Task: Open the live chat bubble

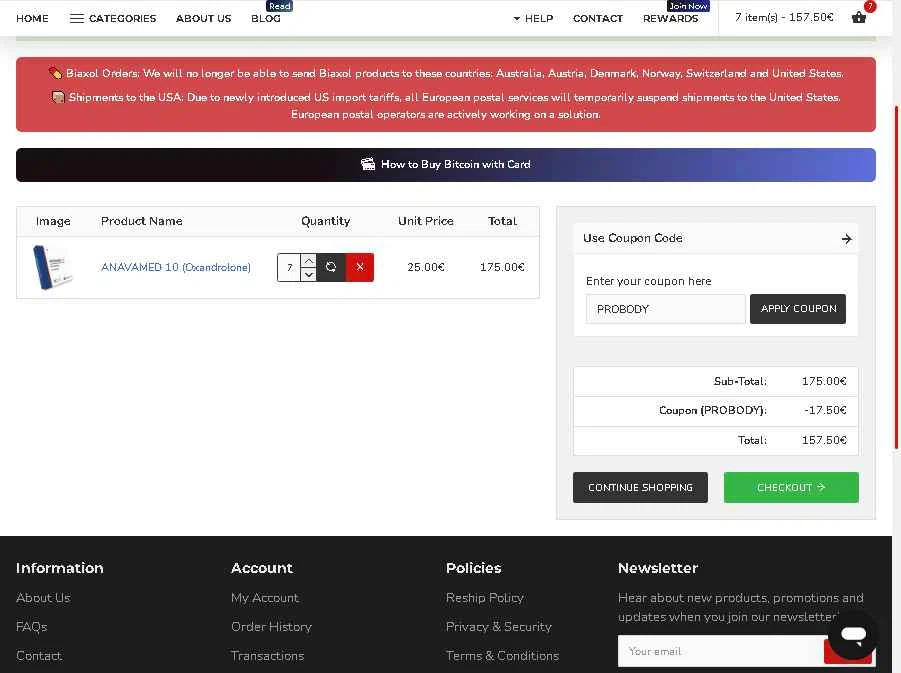Action: [x=853, y=634]
